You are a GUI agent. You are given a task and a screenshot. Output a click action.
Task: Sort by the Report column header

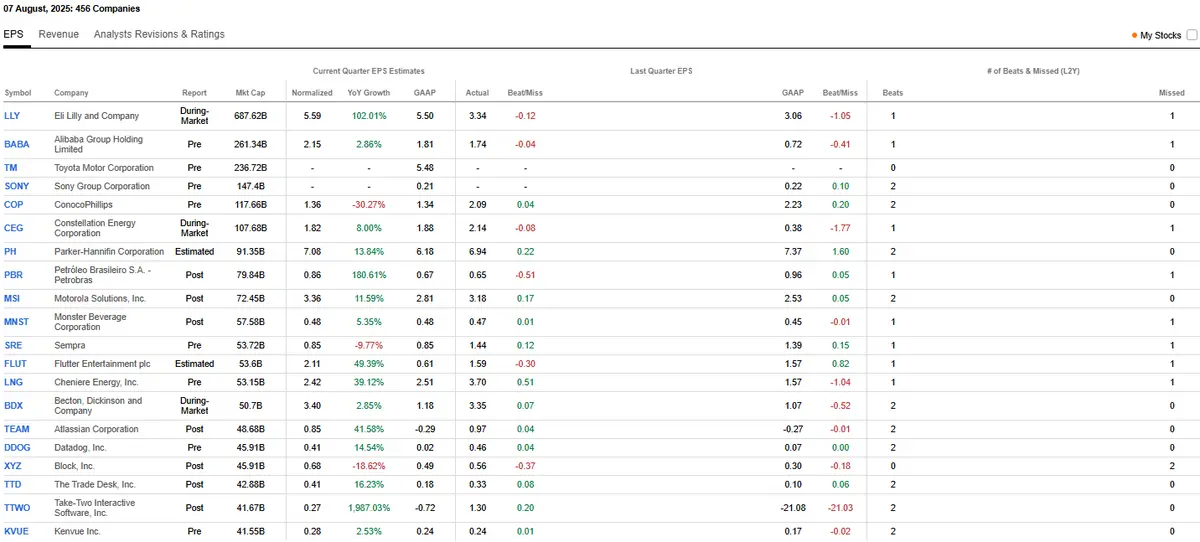click(x=195, y=93)
